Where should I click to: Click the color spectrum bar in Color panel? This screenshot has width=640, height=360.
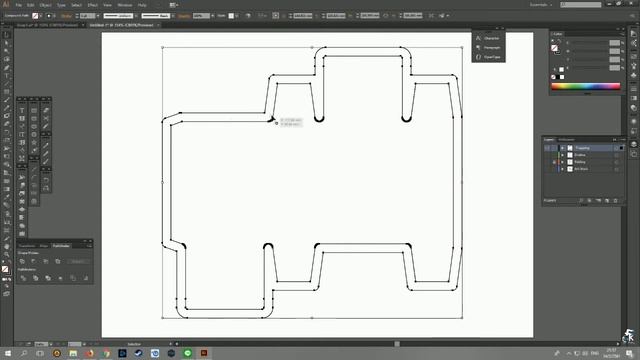click(x=586, y=86)
